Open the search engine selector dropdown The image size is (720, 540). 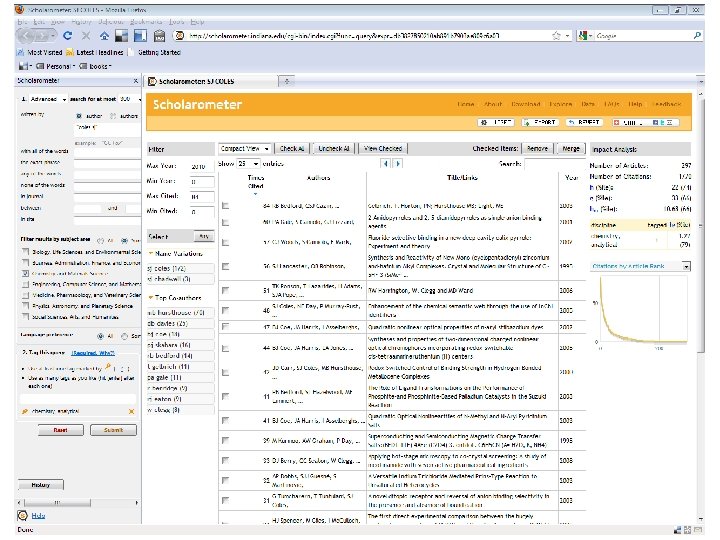(585, 35)
